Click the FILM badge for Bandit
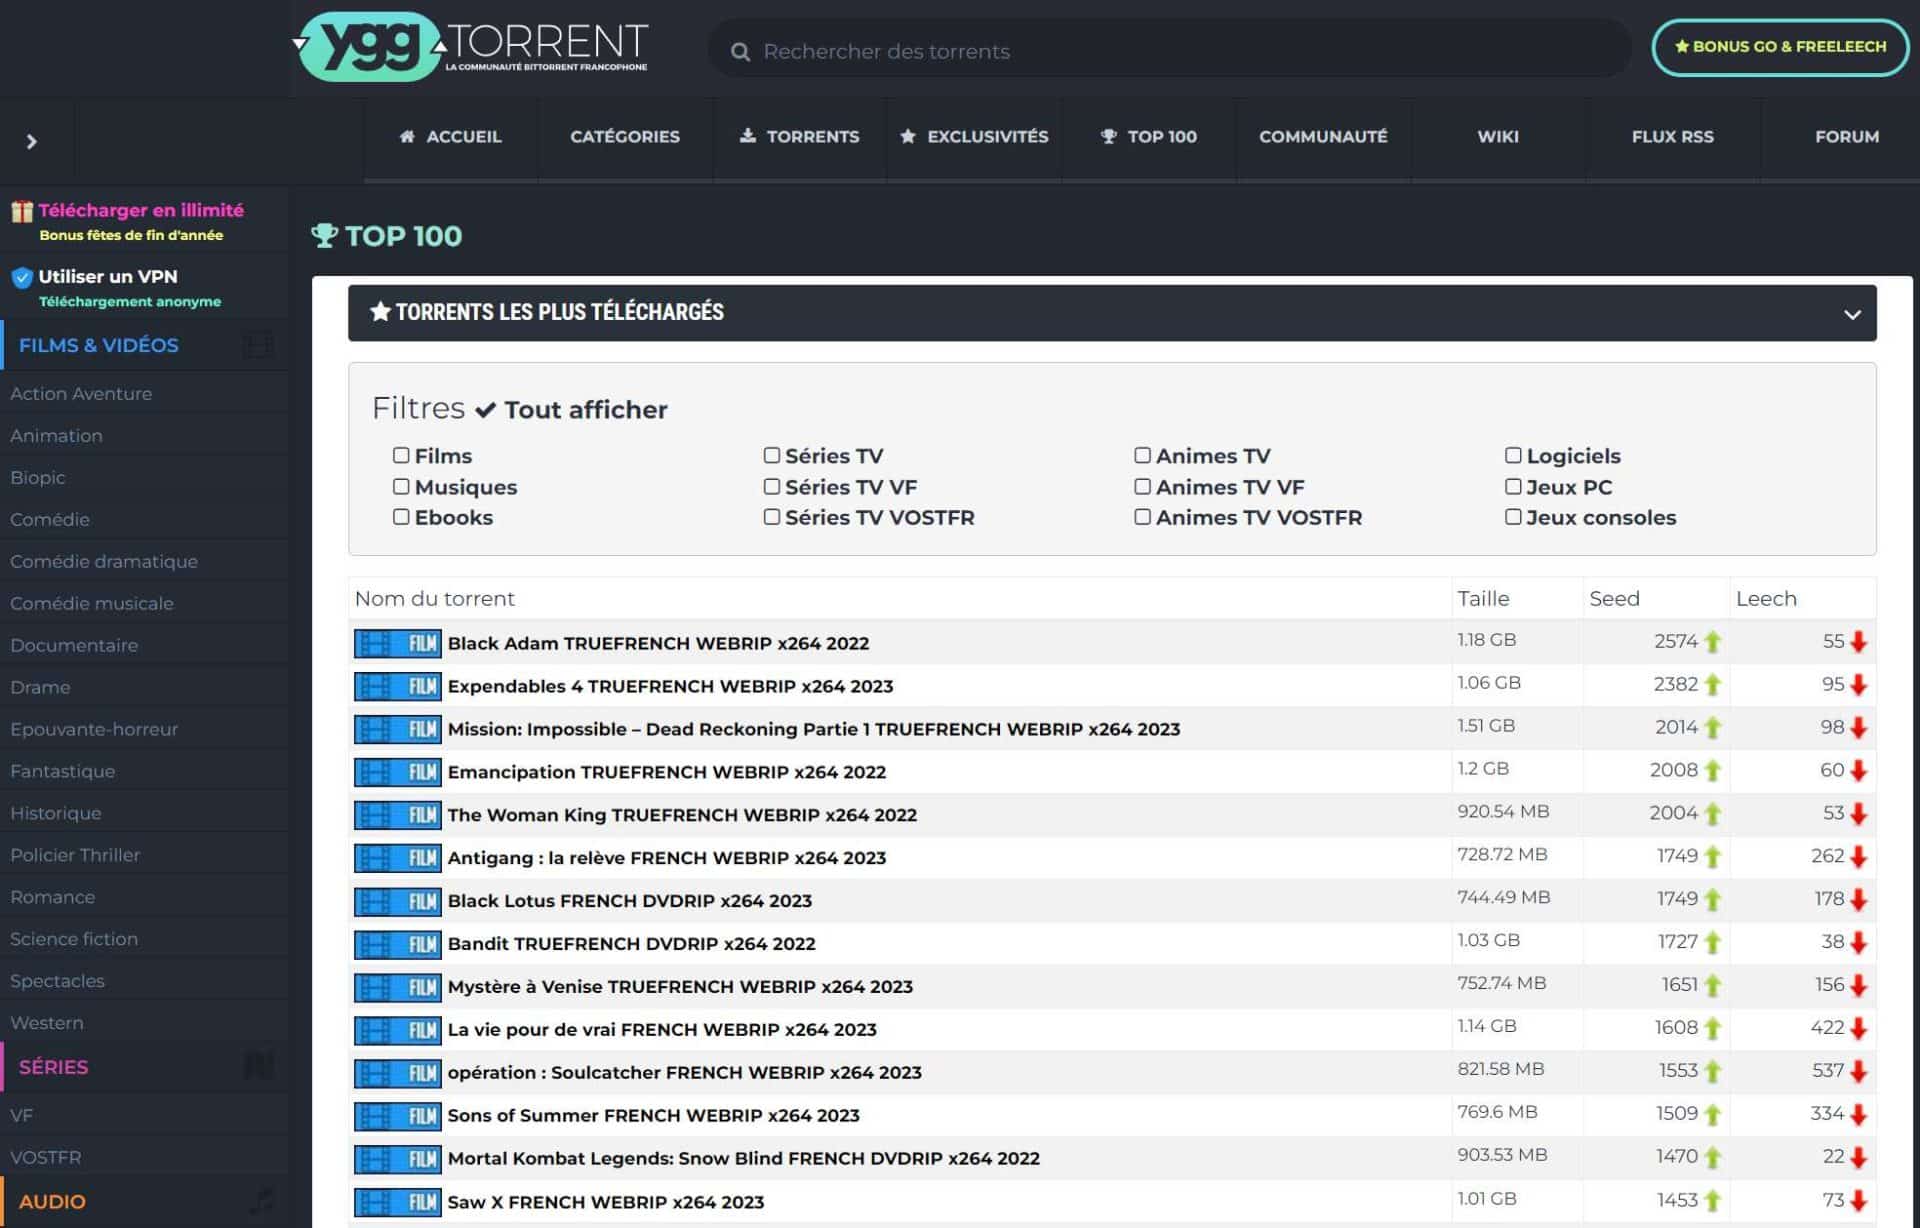1920x1228 pixels. 397,944
